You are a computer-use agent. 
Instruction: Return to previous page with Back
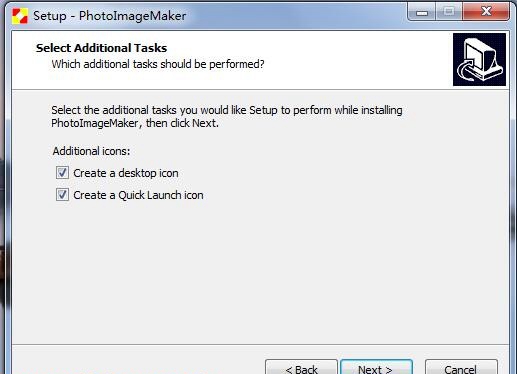coord(301,367)
